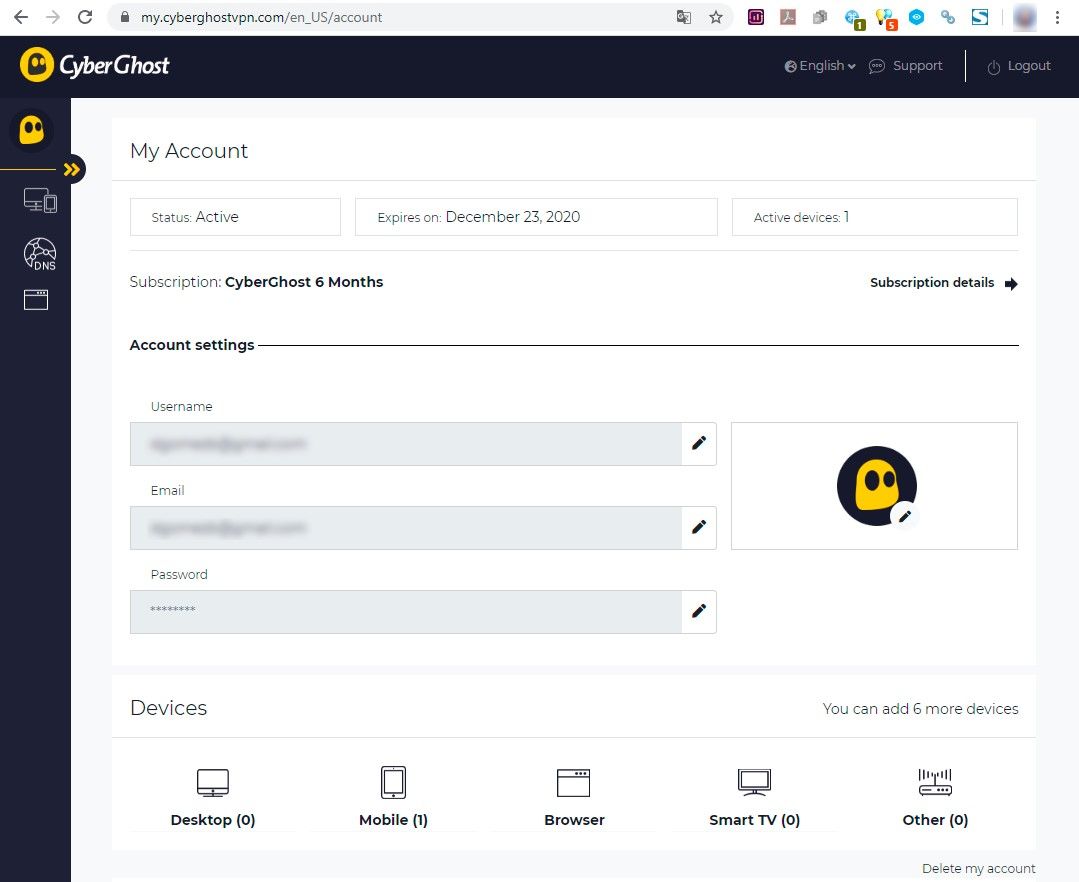
Task: Click the blue hexagon extension icon
Action: click(x=916, y=17)
